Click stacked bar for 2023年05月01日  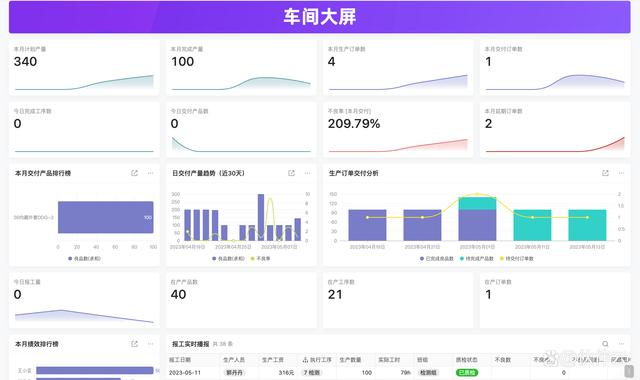tap(477, 219)
